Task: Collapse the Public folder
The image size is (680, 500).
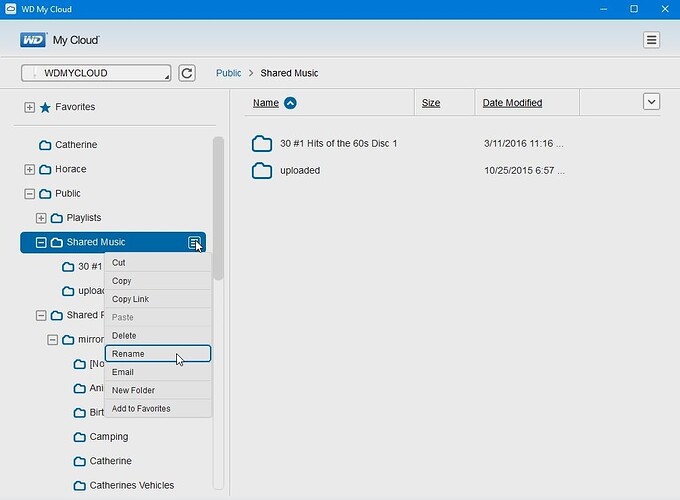Action: point(29,193)
